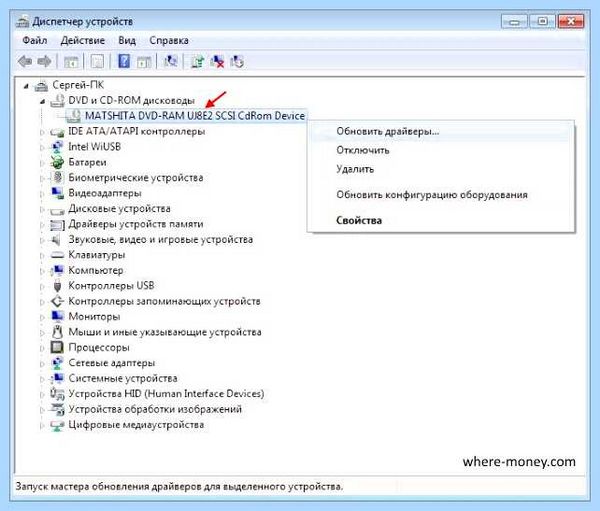Select the Дисковые устройства label

[x=119, y=209]
